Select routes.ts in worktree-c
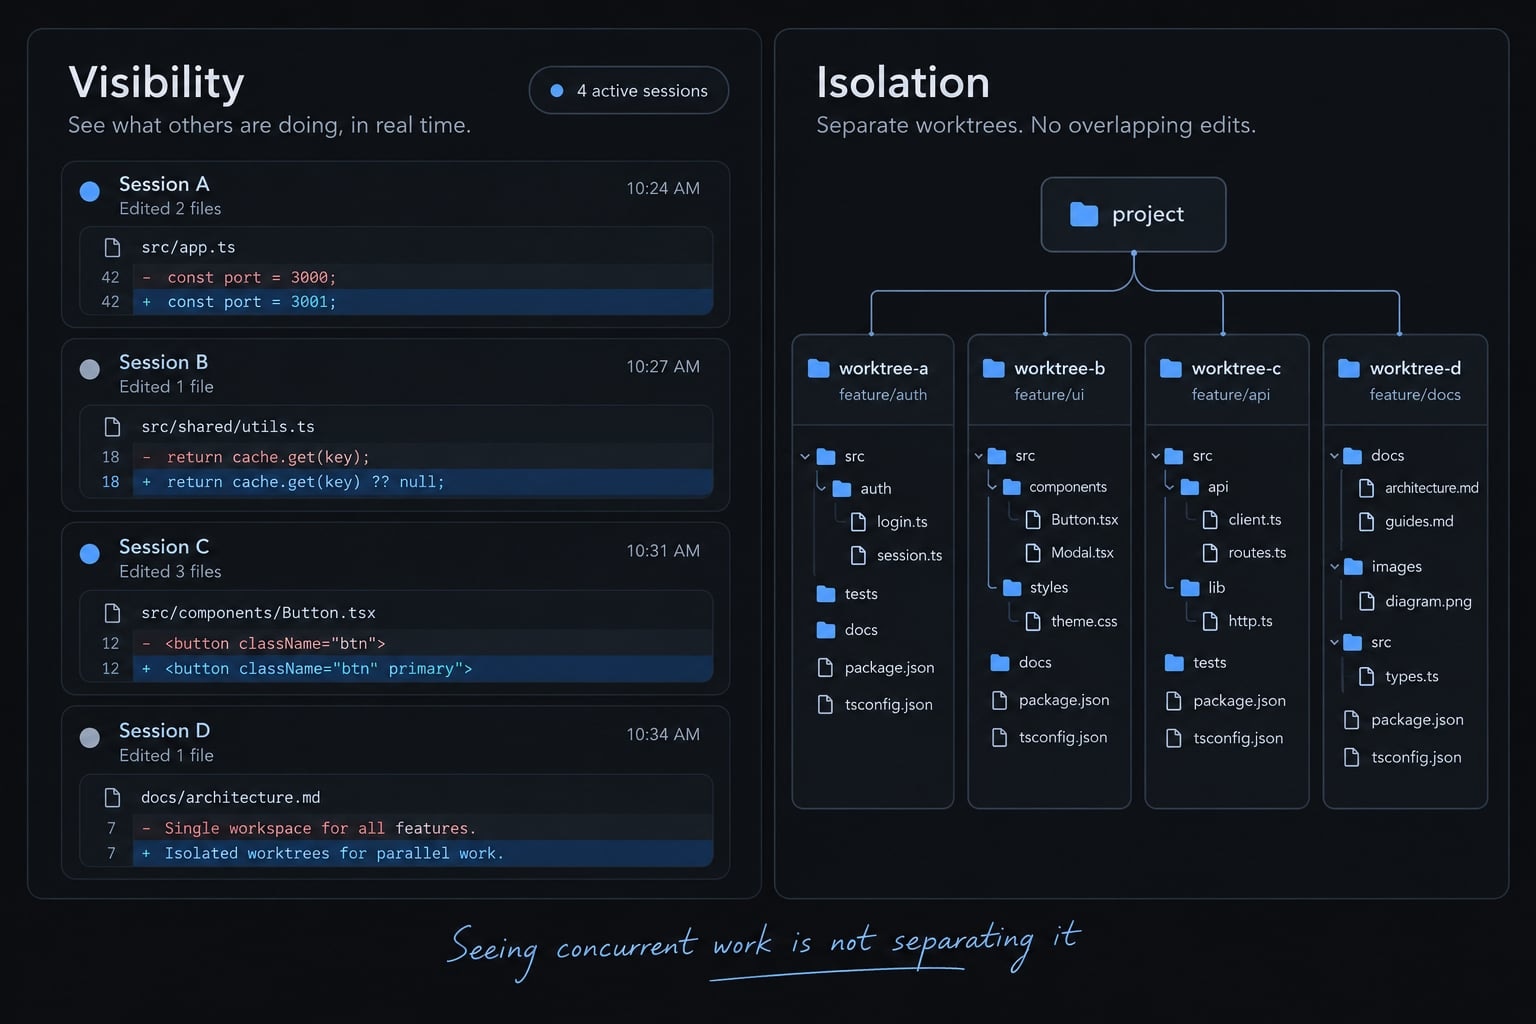1536x1024 pixels. 1244,553
